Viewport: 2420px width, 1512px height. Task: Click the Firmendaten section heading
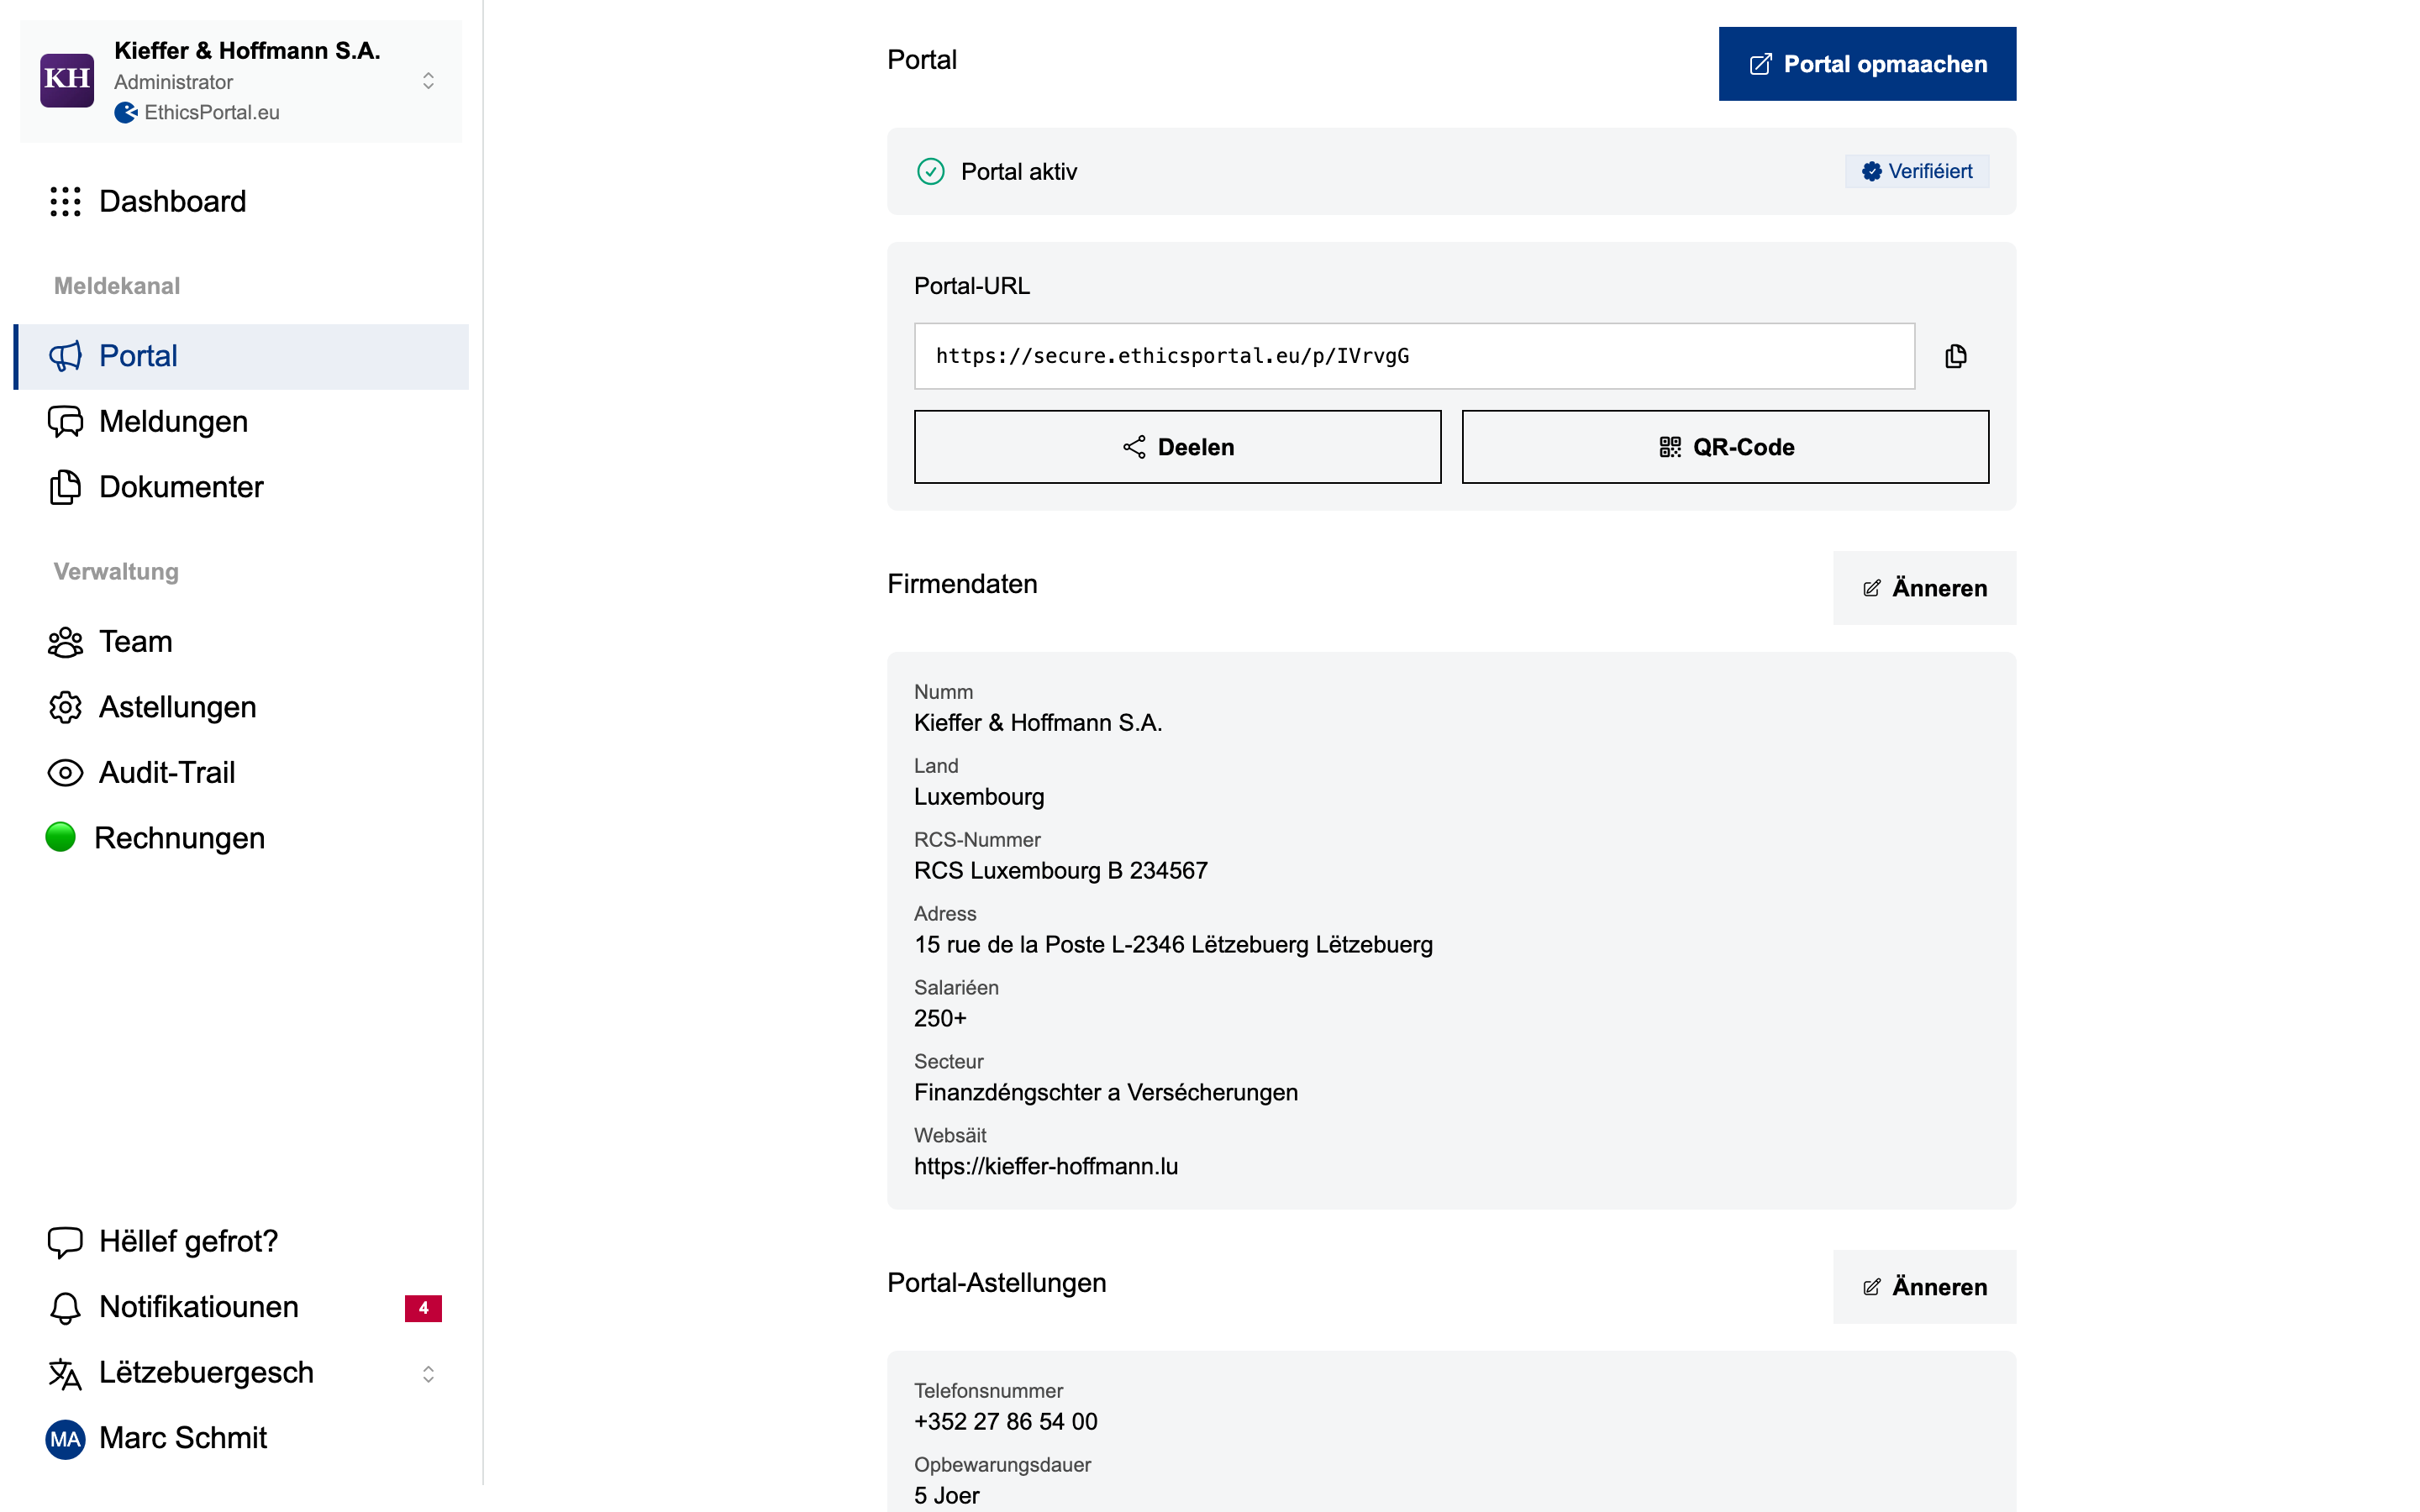(x=962, y=584)
